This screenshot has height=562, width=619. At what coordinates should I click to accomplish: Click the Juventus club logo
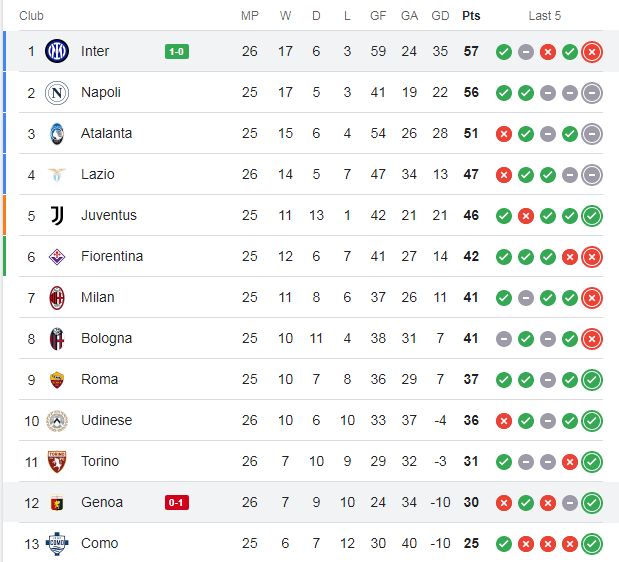(57, 215)
